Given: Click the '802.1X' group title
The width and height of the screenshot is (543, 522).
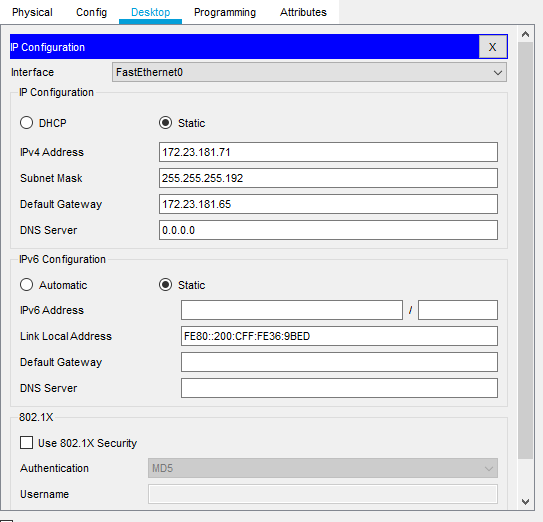Looking at the screenshot, I should pyautogui.click(x=36, y=417).
